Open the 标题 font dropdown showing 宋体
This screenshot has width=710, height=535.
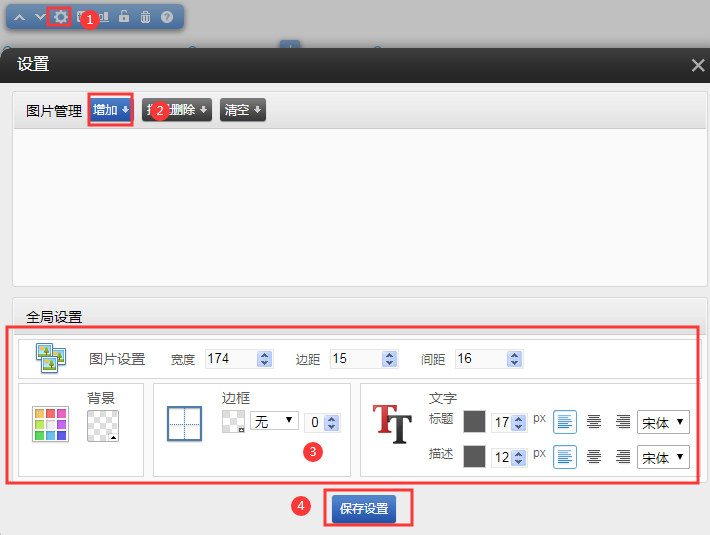pos(663,423)
